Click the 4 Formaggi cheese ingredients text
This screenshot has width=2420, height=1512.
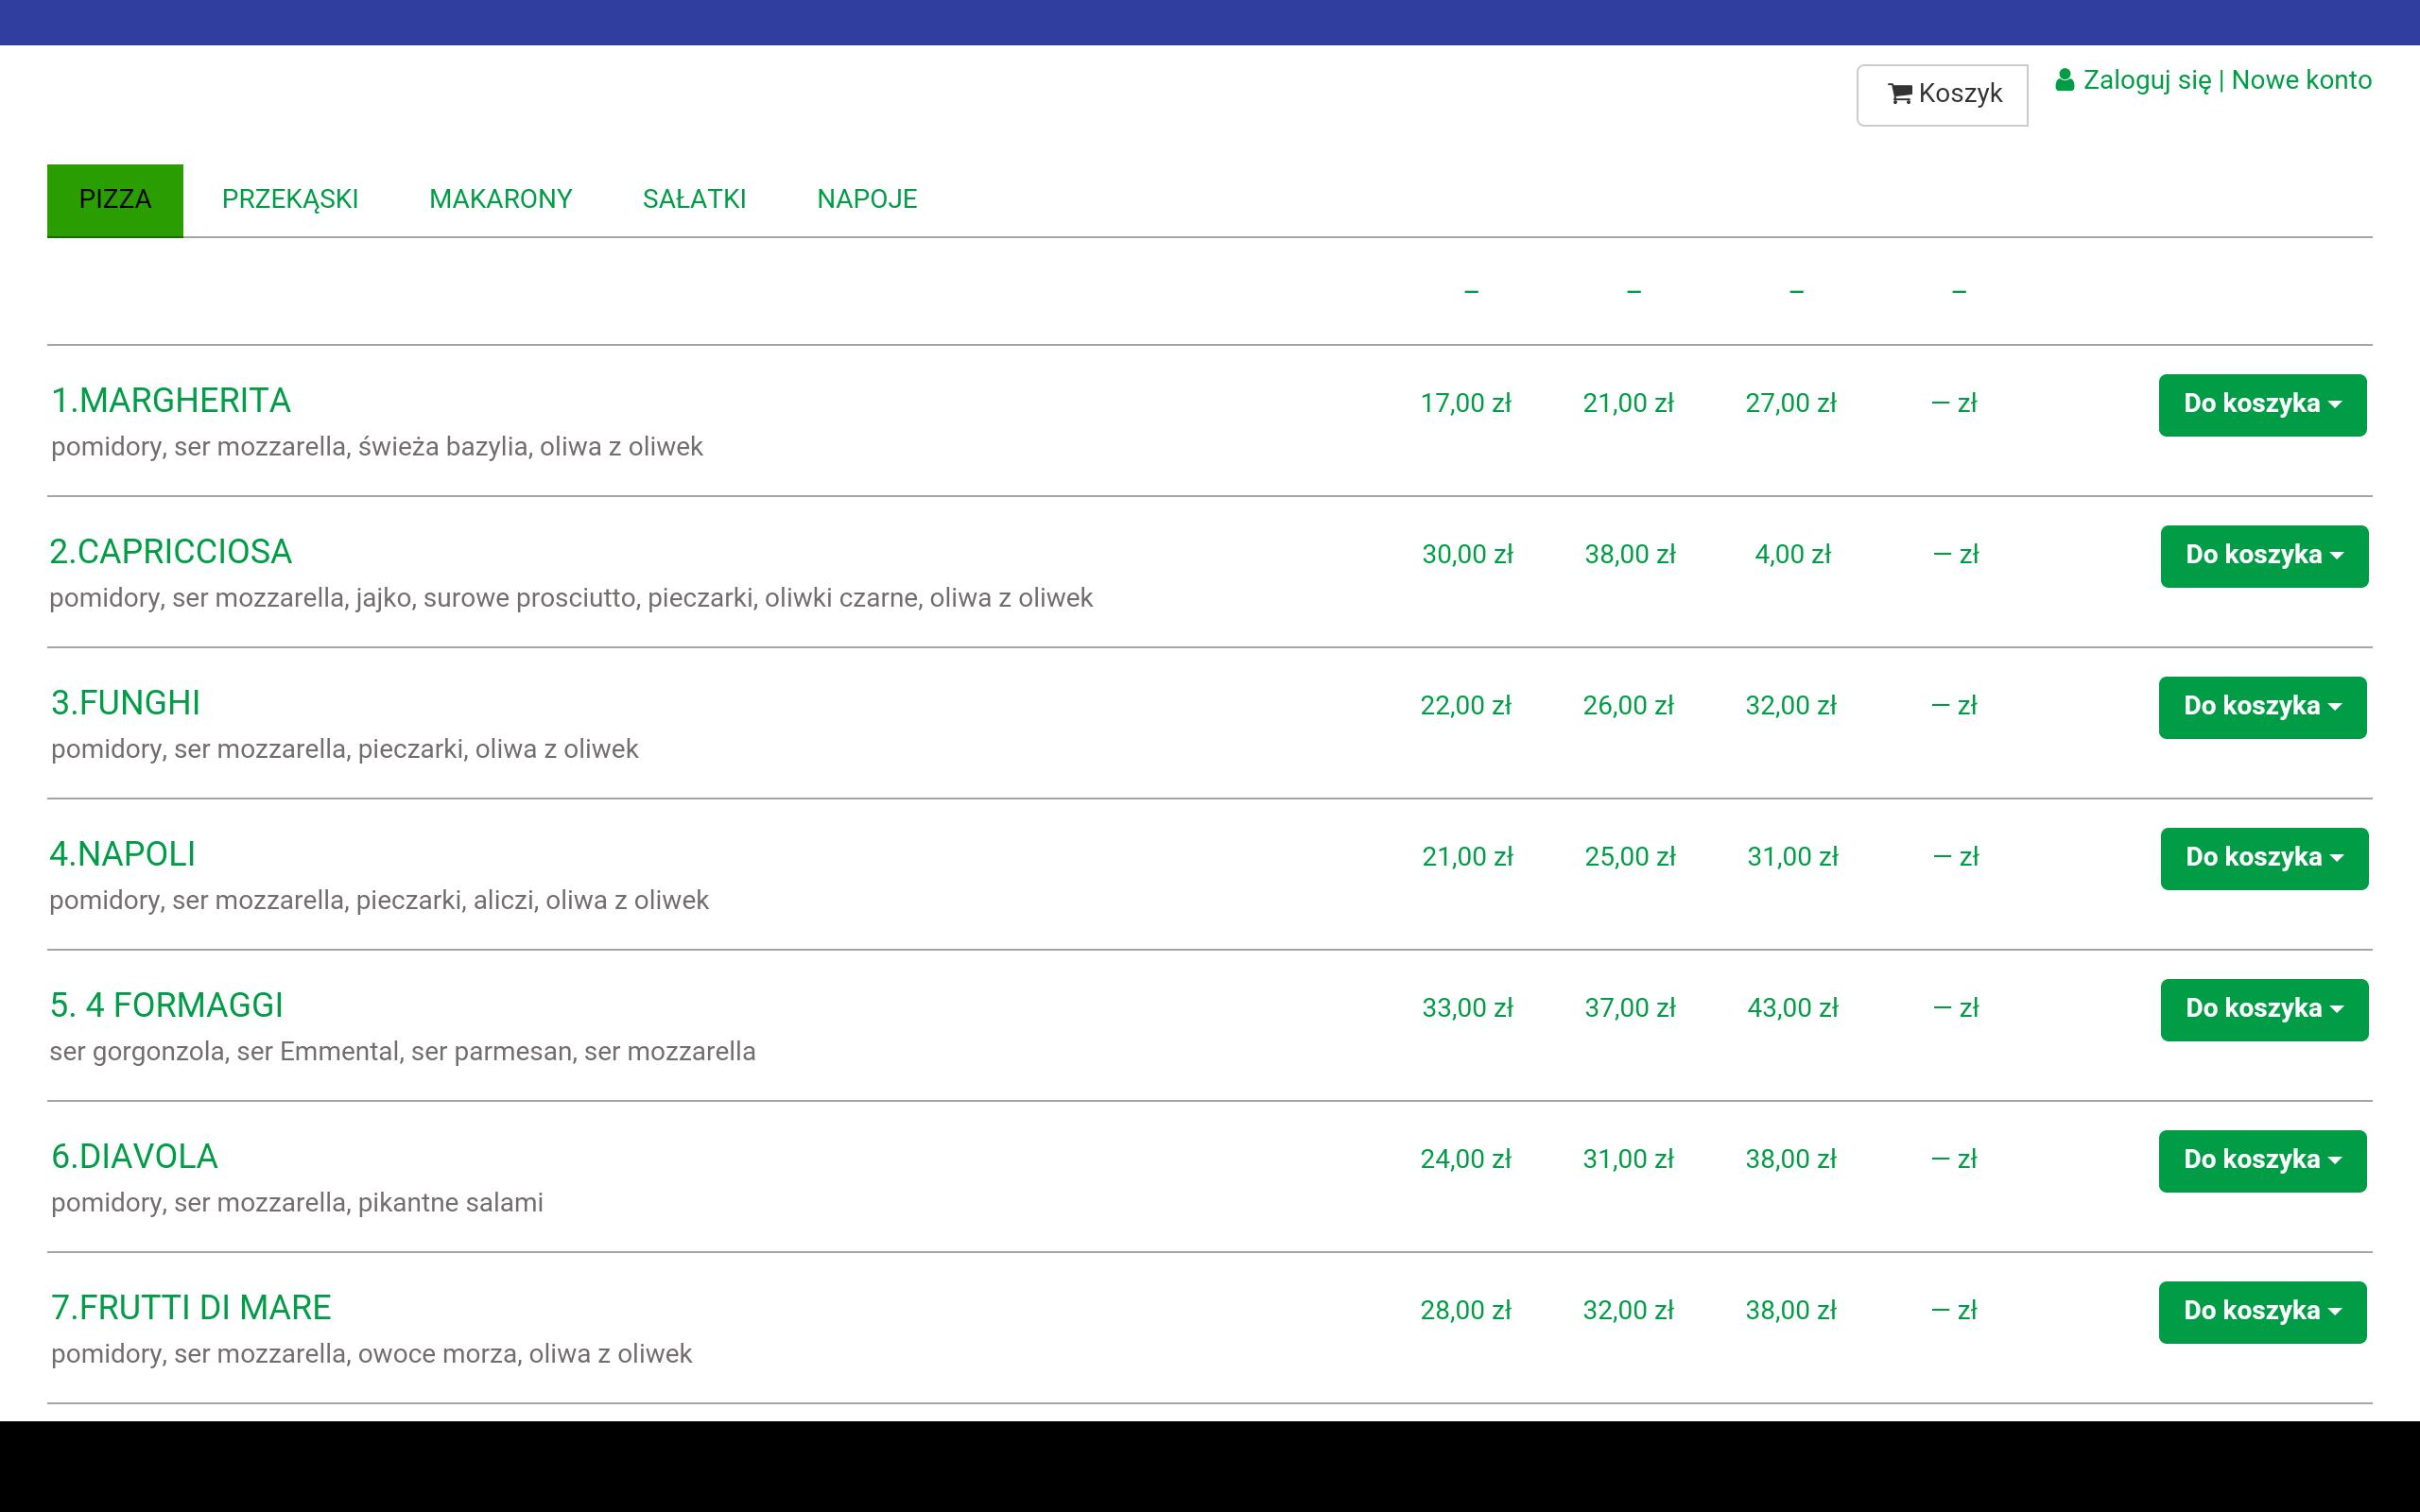click(403, 1052)
